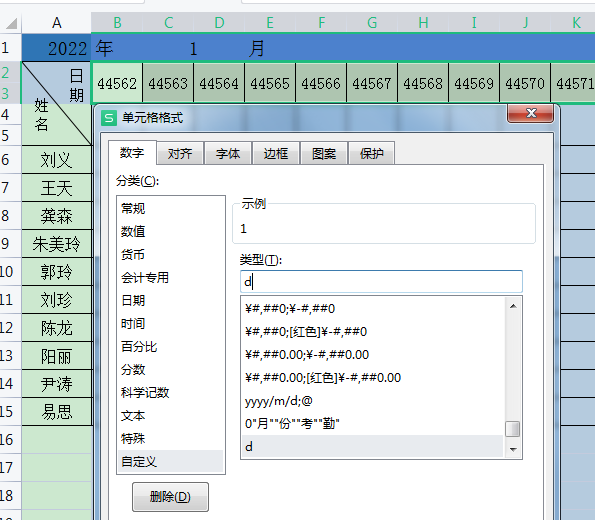Viewport: 595px width, 520px height.
Task: Click the name cell 龚森
Action: pos(57,216)
